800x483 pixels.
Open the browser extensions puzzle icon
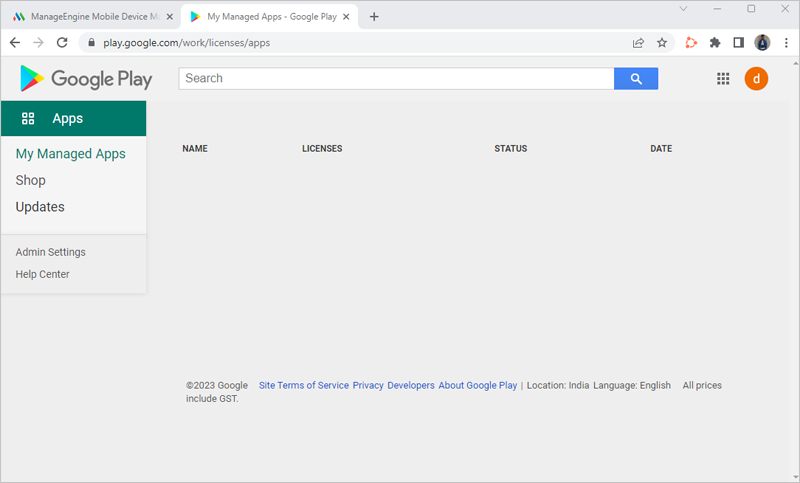click(x=715, y=43)
